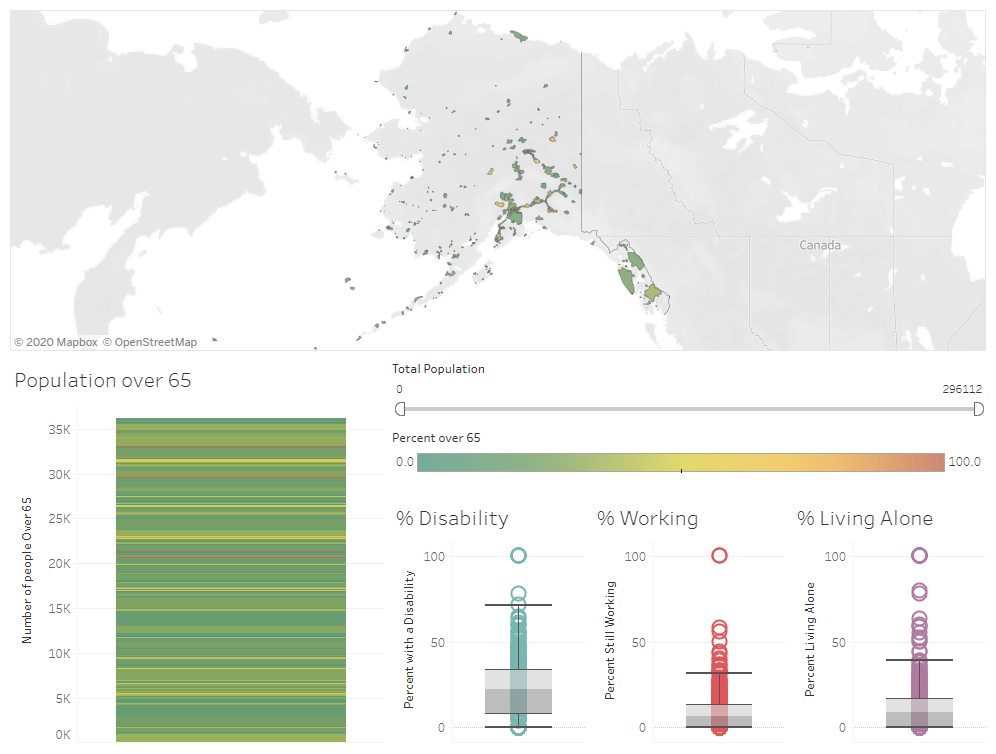This screenshot has height=754, width=996.
Task: Click the % Working box plot box
Action: point(719,715)
